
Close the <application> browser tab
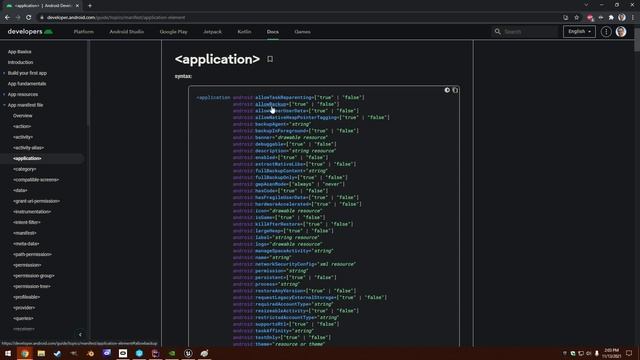click(77, 6)
